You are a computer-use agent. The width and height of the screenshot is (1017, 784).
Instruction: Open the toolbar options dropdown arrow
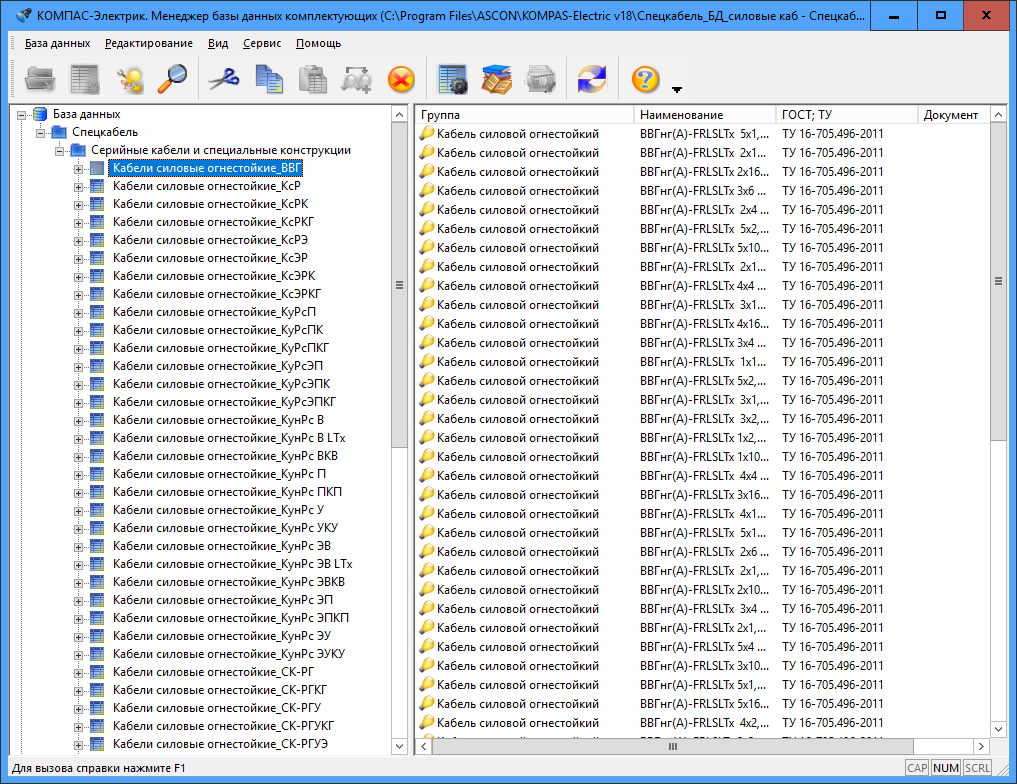pos(676,89)
